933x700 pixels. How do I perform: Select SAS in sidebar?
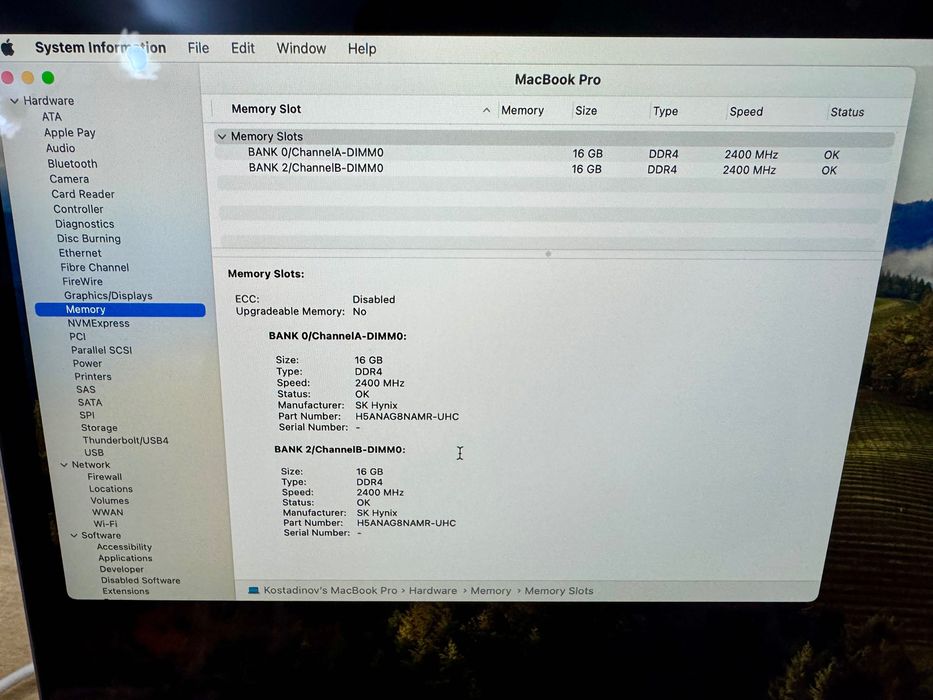pyautogui.click(x=86, y=389)
